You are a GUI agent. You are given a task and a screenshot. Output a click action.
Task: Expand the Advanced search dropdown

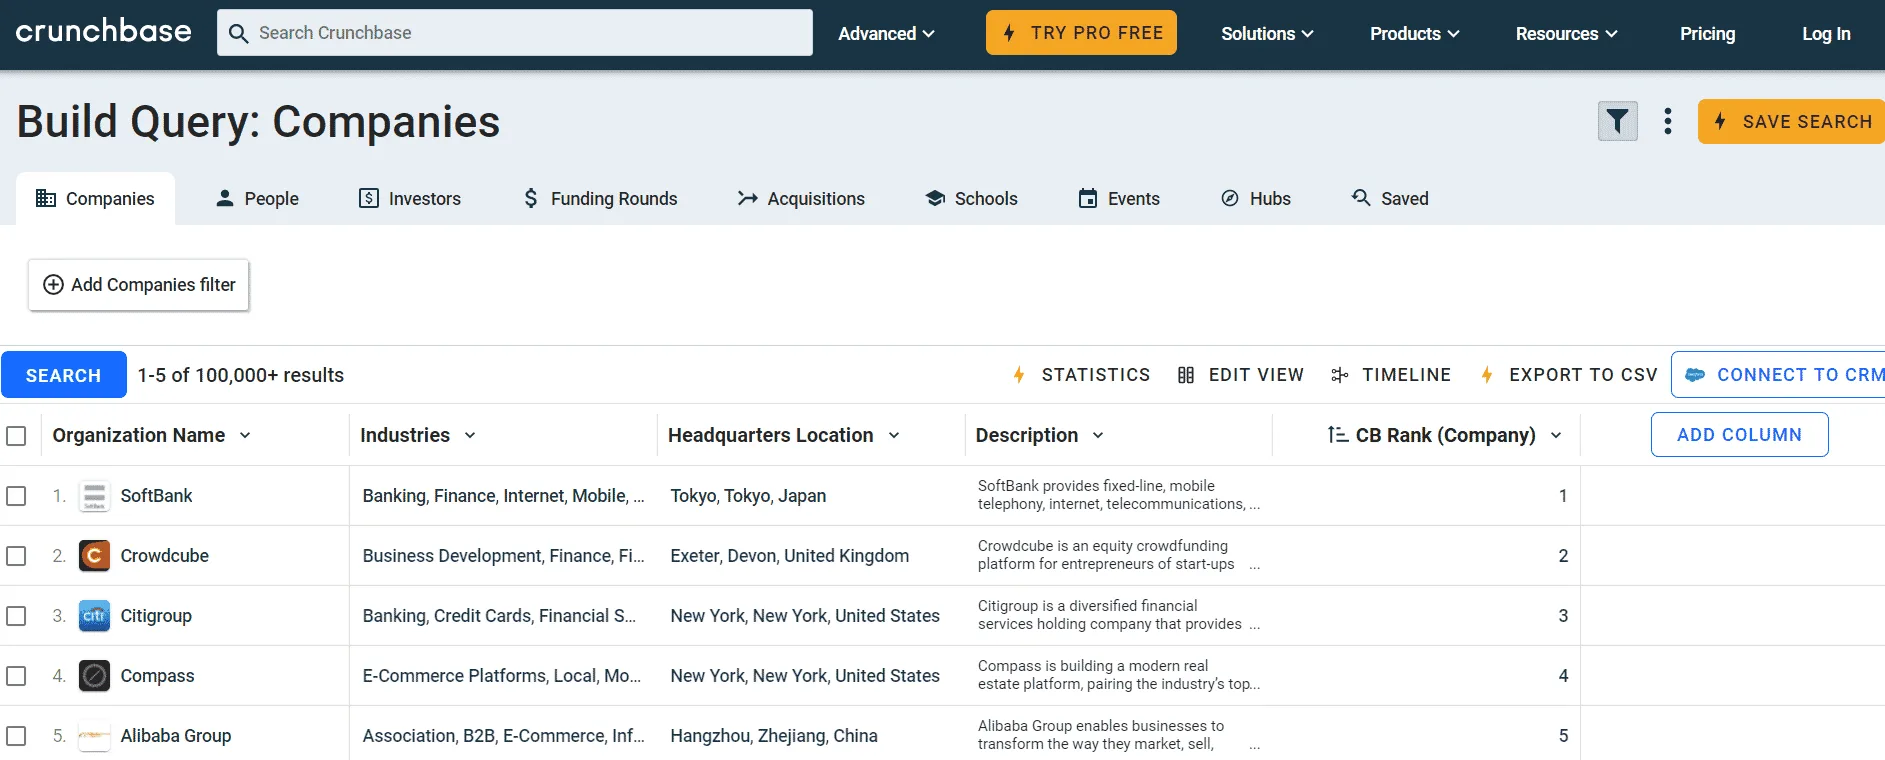[x=886, y=34]
